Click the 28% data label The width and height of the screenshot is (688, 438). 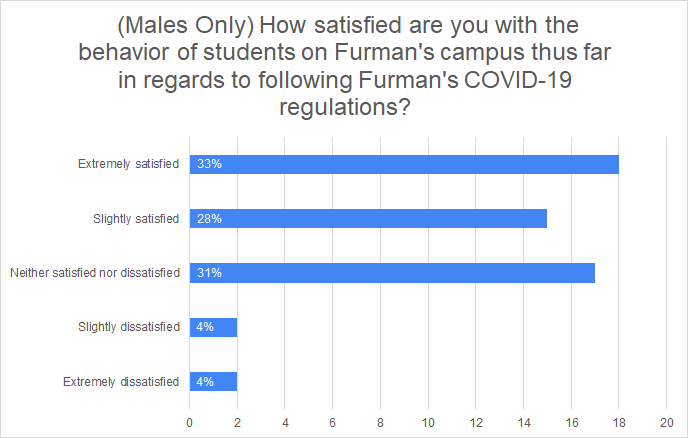point(209,218)
